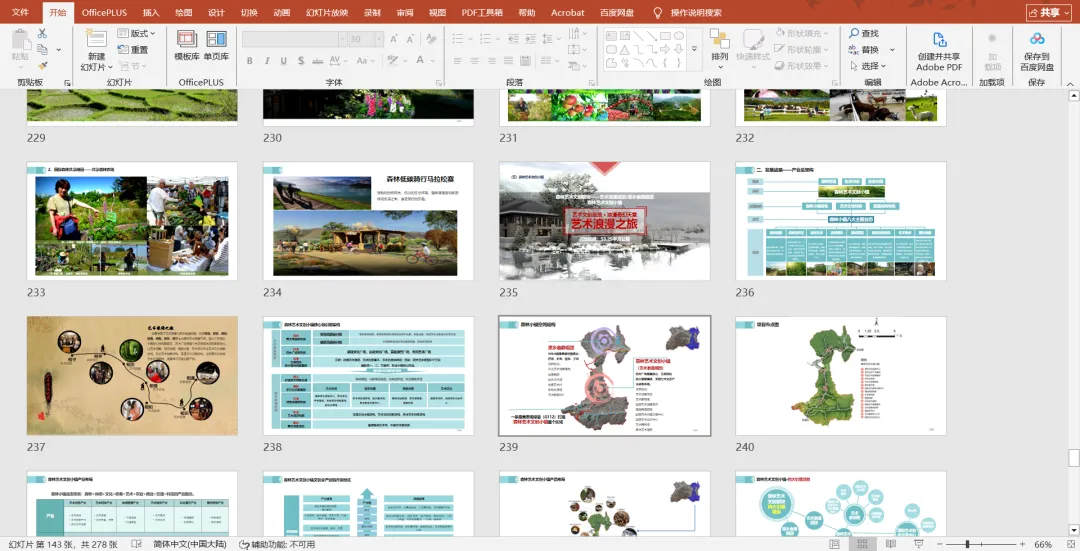Screen dimensions: 1080x551
Task: Toggle Strikethrough abc button
Action: click(318, 61)
